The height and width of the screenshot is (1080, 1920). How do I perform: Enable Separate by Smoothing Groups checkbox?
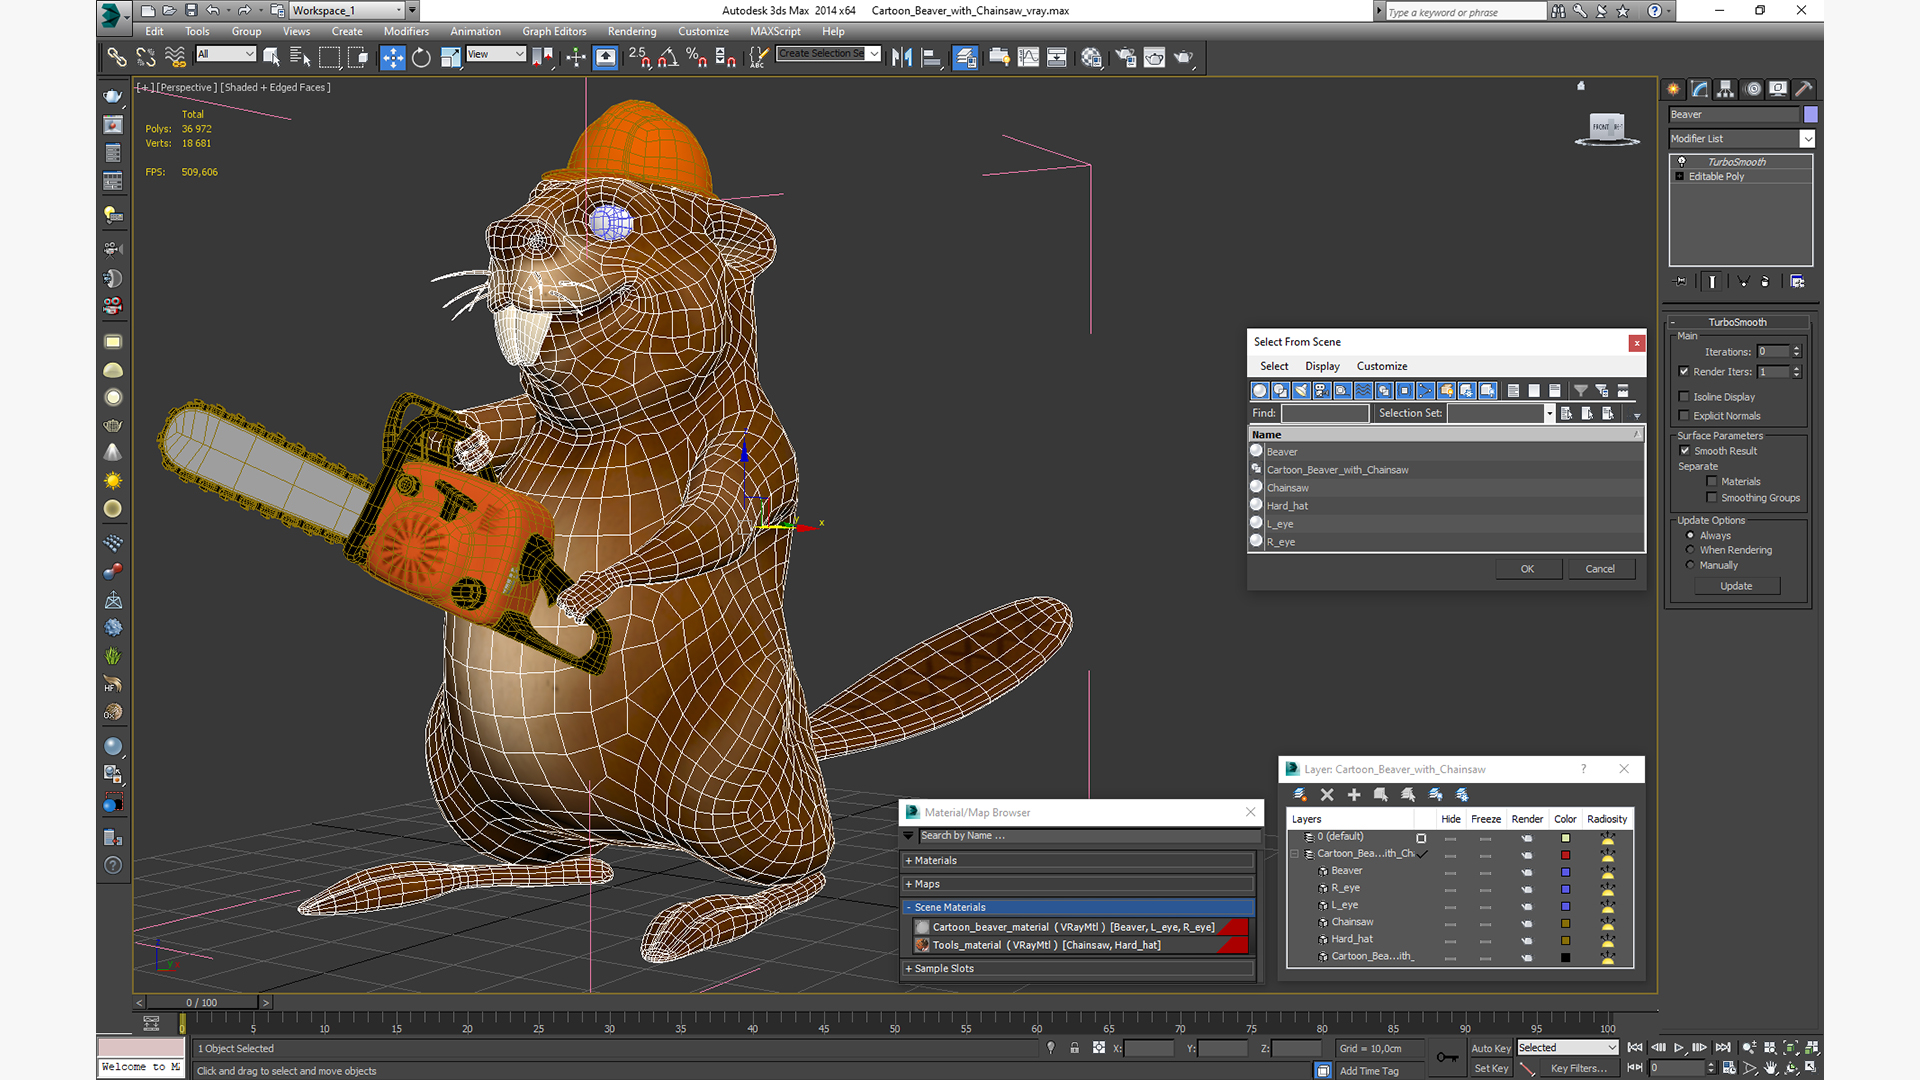click(1712, 498)
